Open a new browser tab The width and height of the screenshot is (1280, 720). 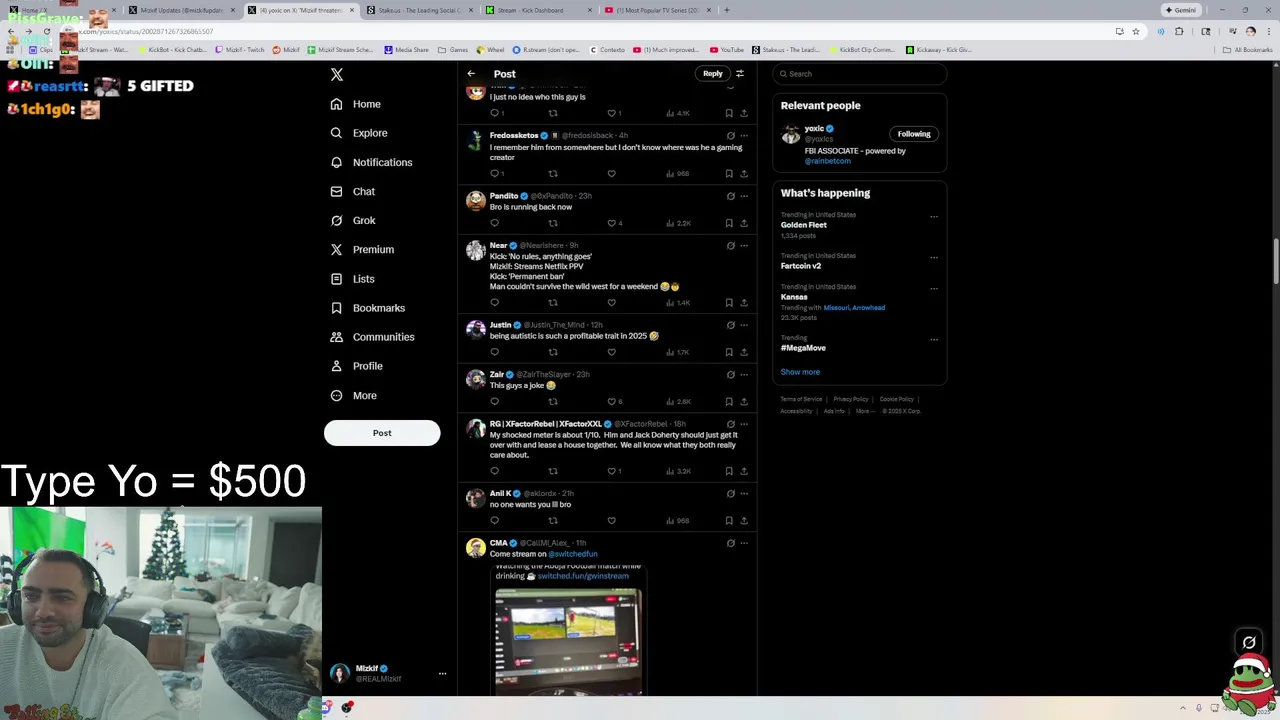tap(727, 10)
